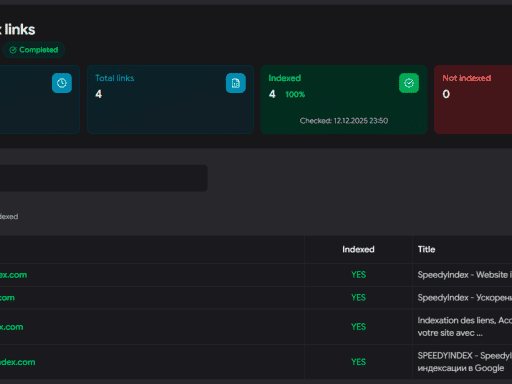This screenshot has width=512, height=384.
Task: Click the Not indexed count 0
Action: (x=446, y=94)
